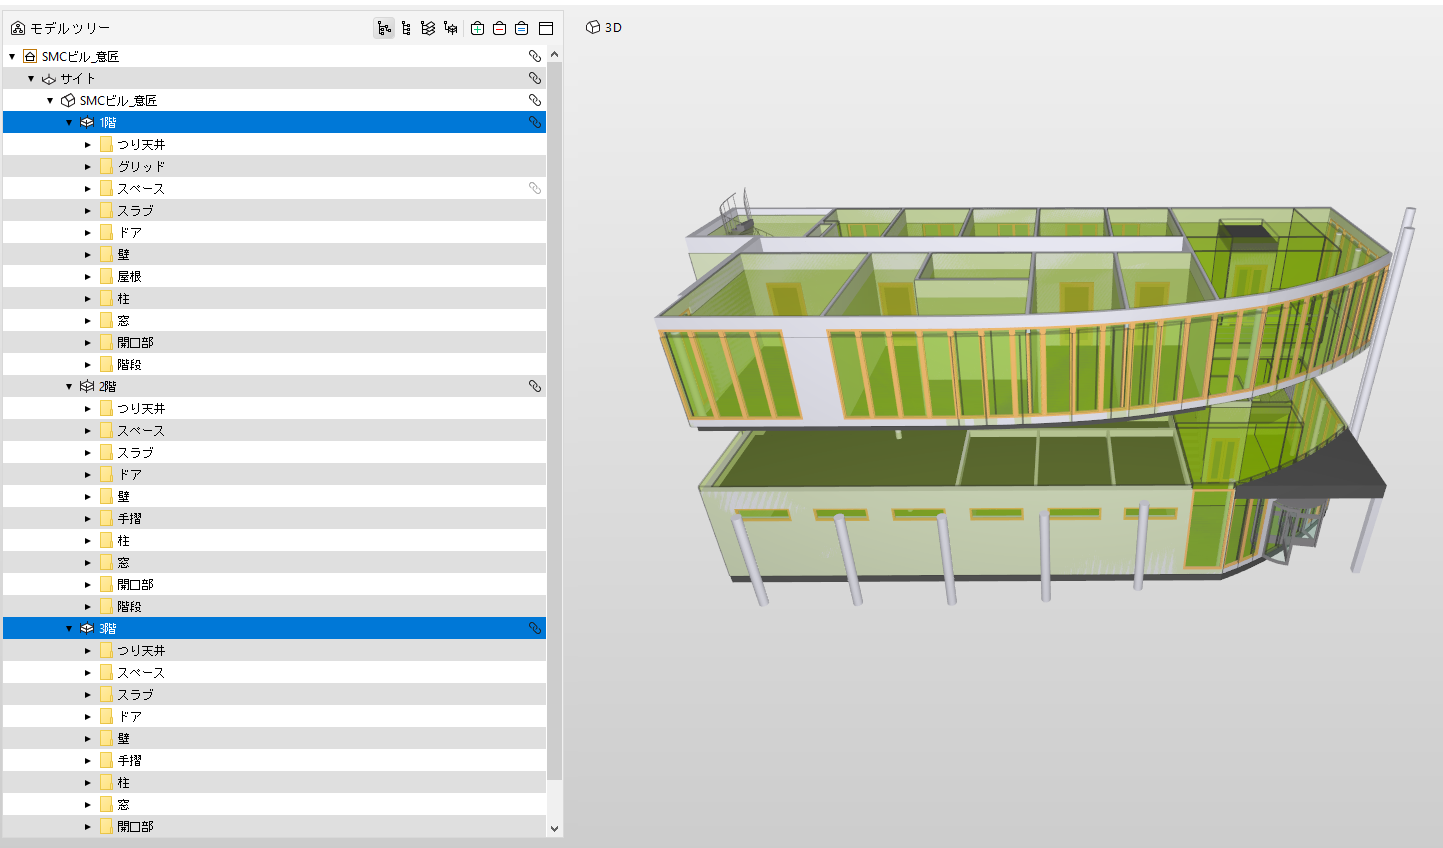Select 柱 under 2階

coord(274,540)
